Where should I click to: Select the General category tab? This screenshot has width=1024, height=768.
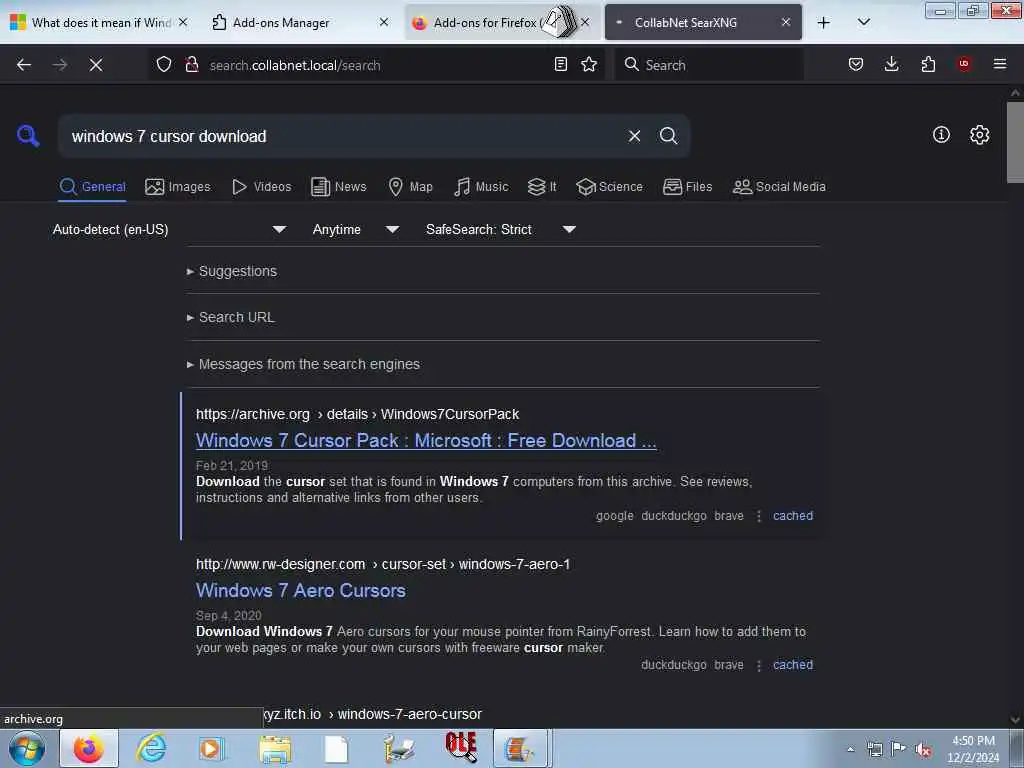point(92,187)
